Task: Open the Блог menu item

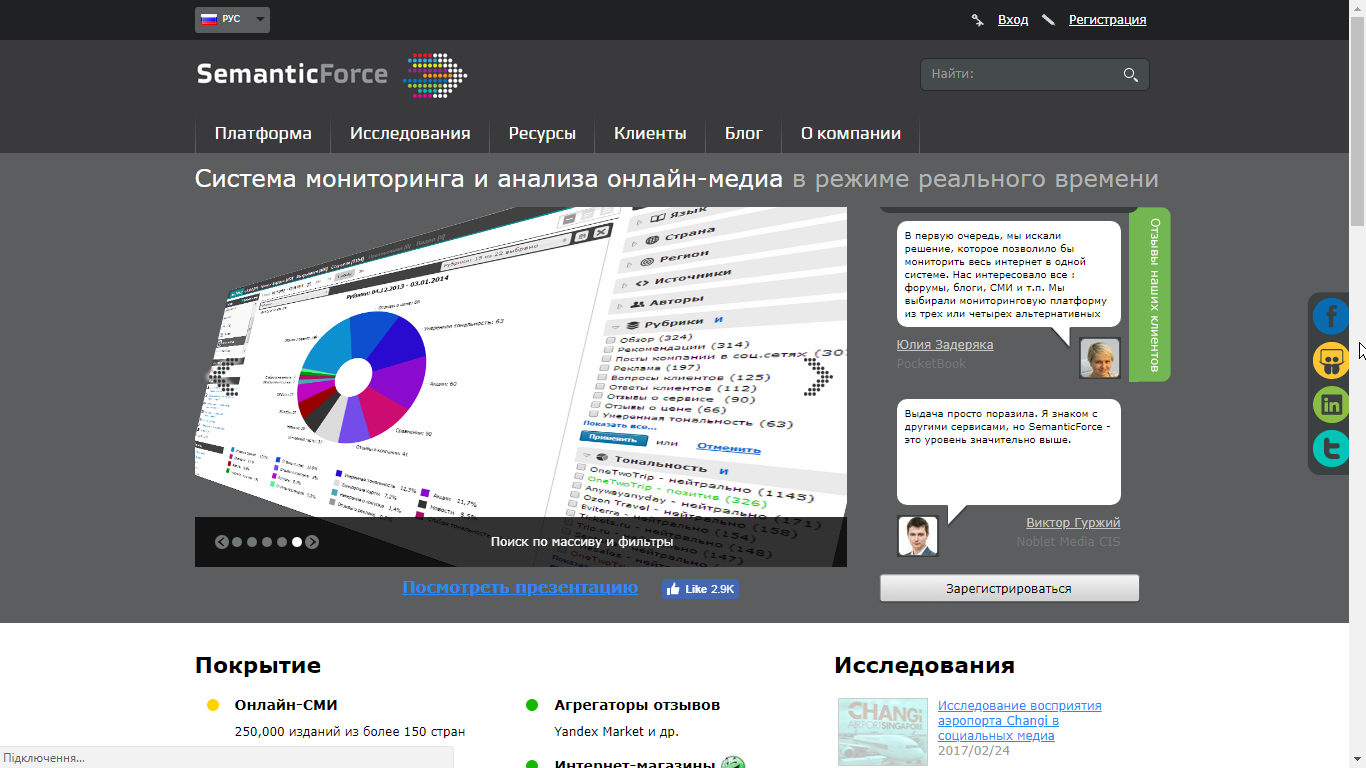Action: coord(744,133)
